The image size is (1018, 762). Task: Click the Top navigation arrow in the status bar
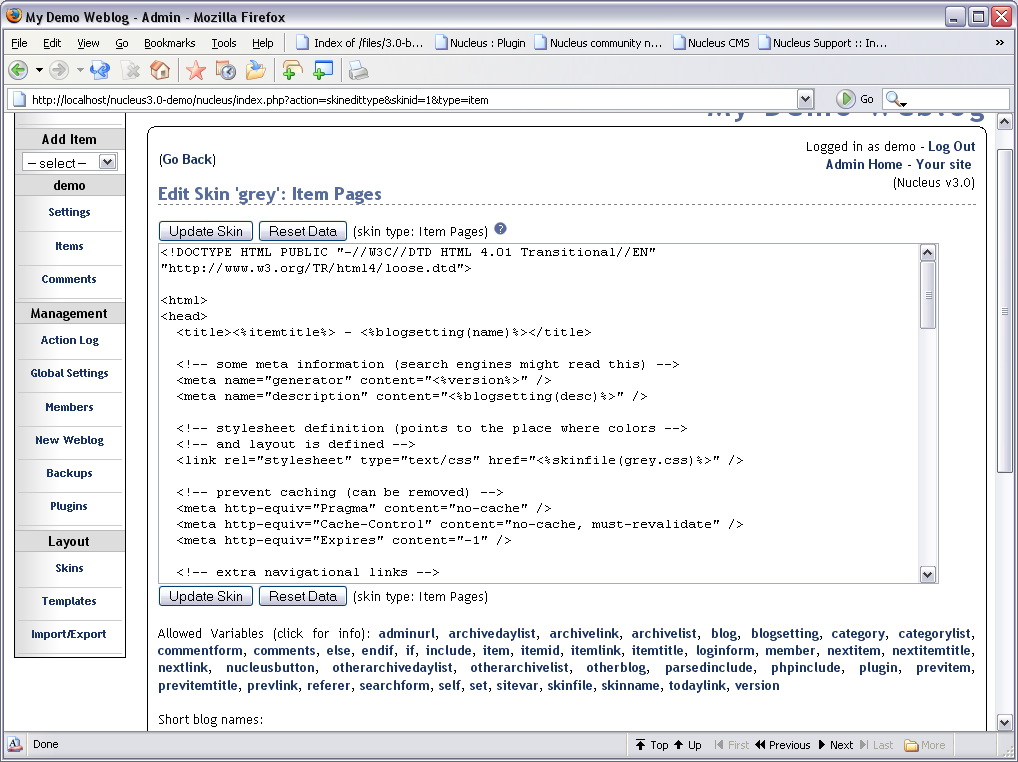click(651, 744)
